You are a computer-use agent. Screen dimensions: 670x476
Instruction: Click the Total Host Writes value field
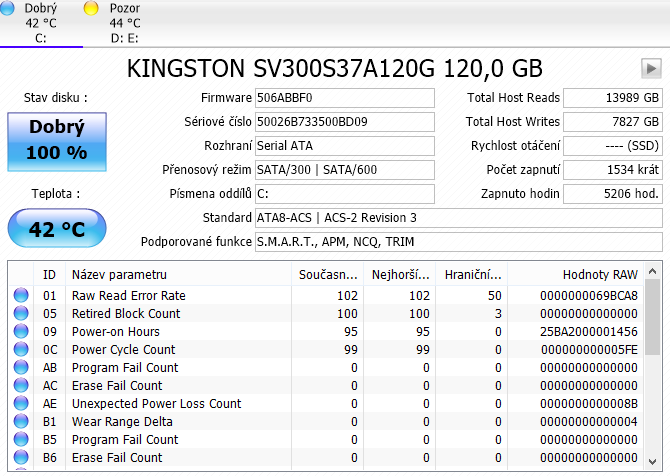point(612,121)
